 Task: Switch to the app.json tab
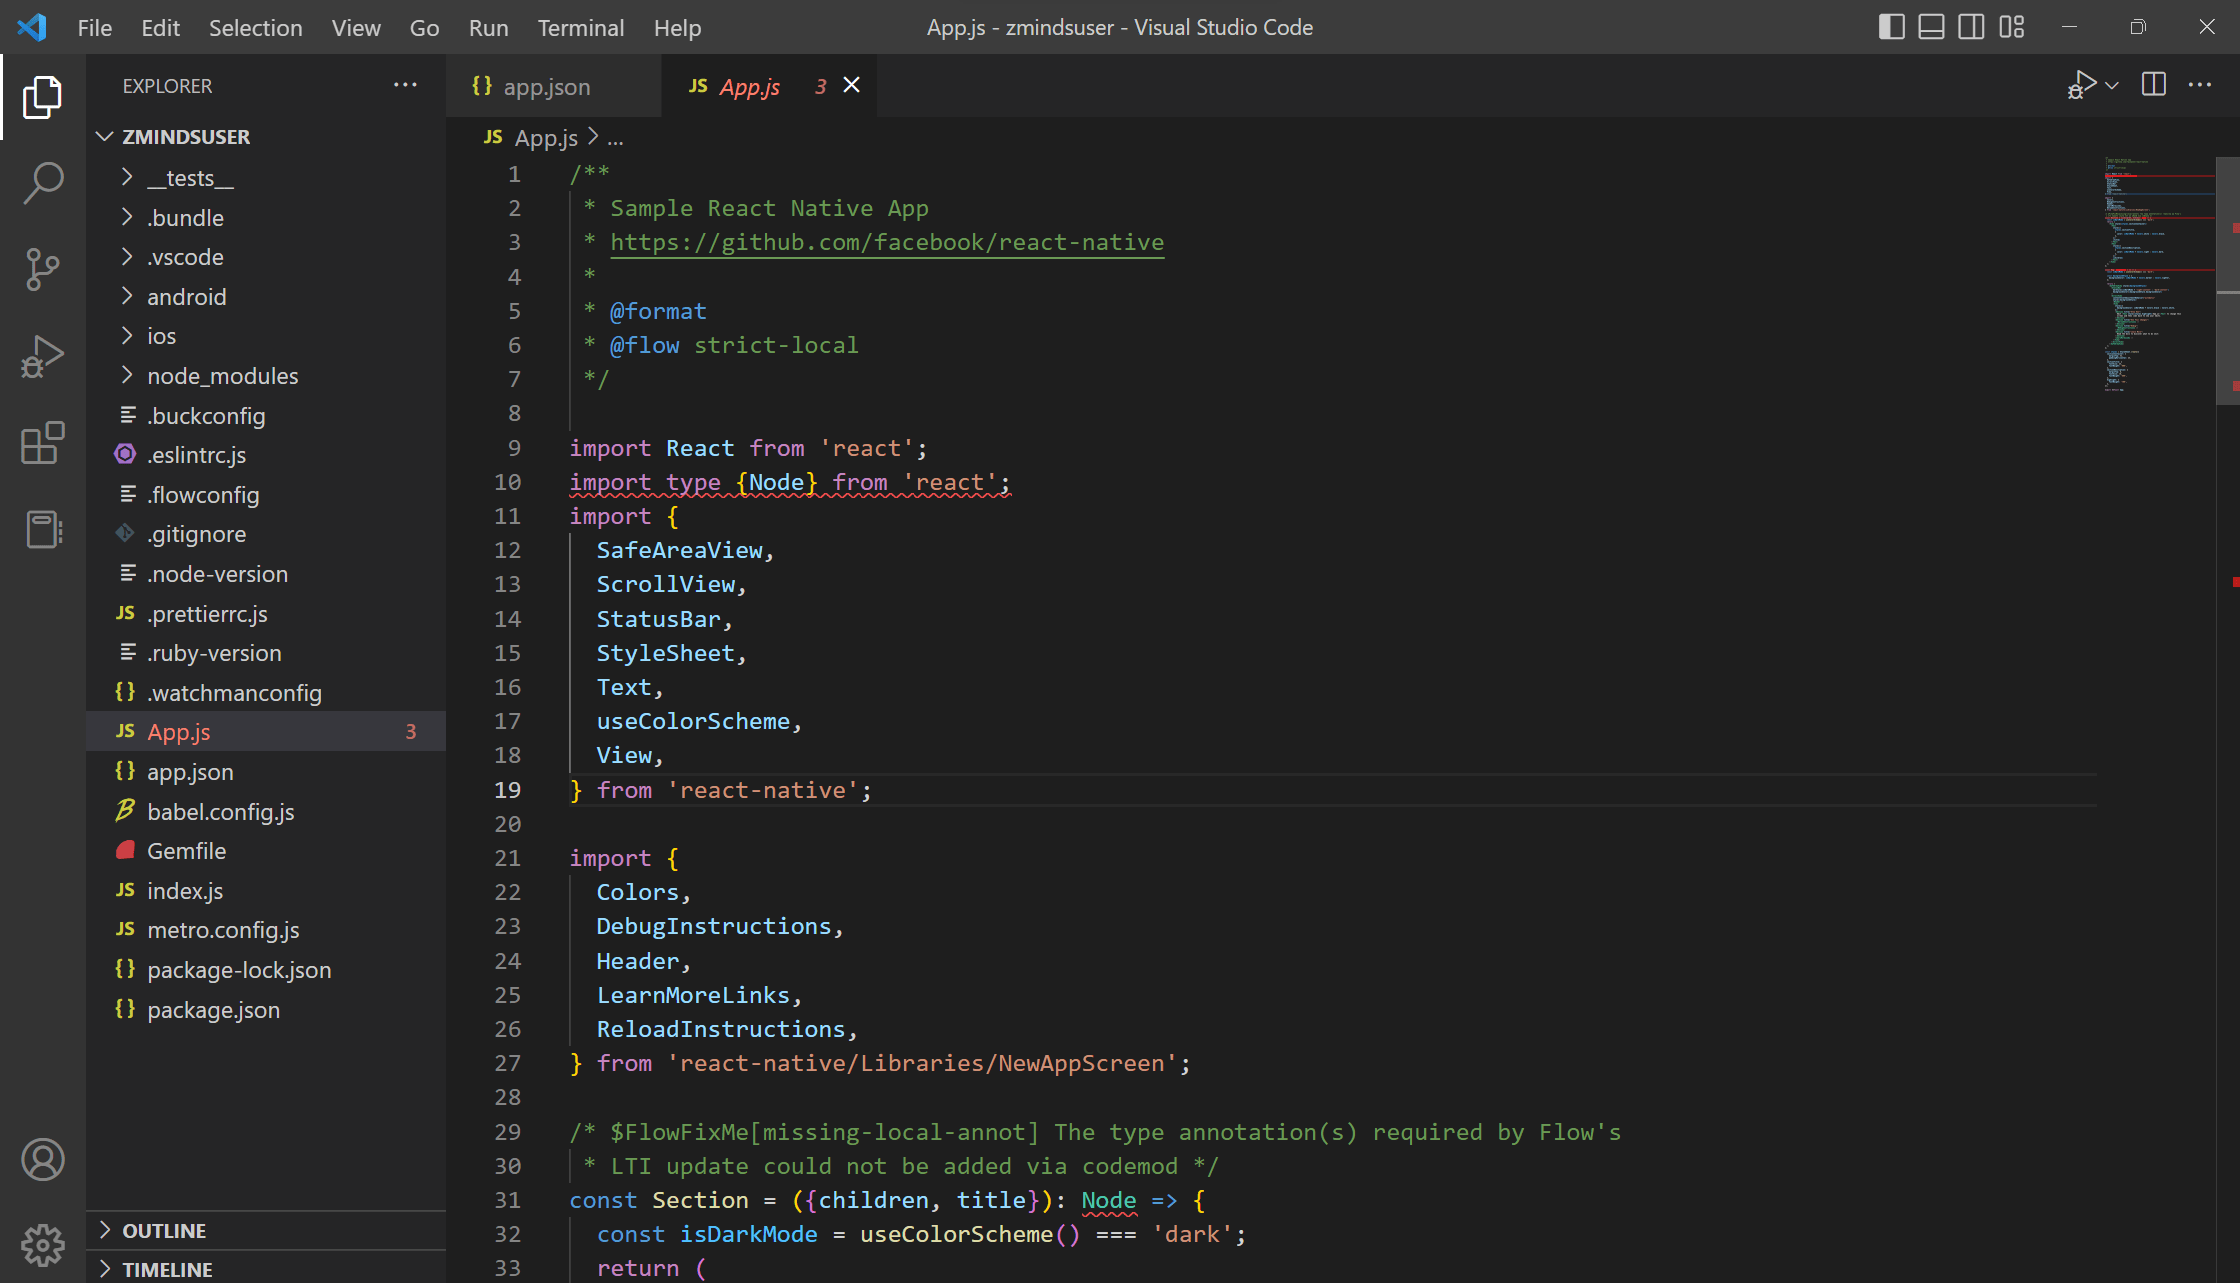point(546,86)
